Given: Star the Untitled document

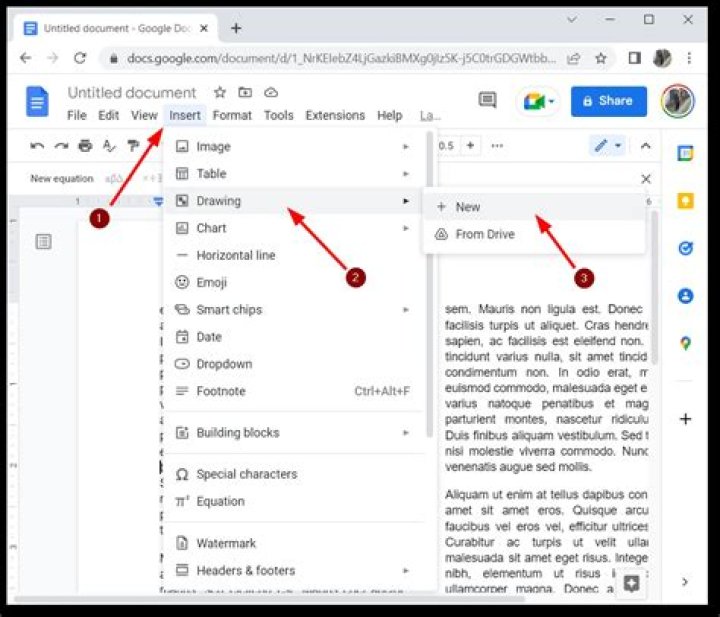Looking at the screenshot, I should coord(220,92).
